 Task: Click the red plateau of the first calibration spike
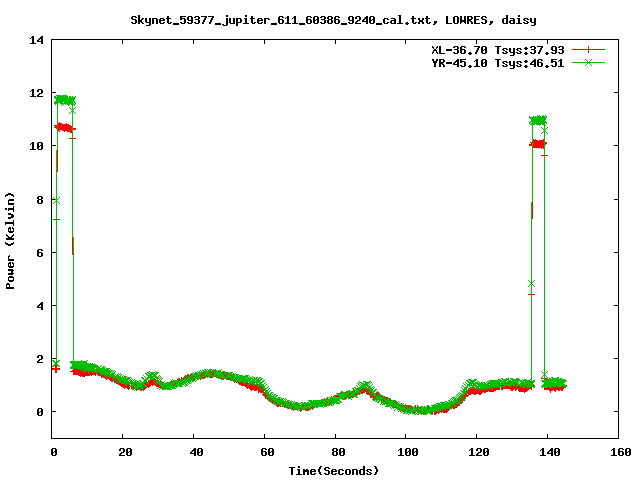(64, 128)
